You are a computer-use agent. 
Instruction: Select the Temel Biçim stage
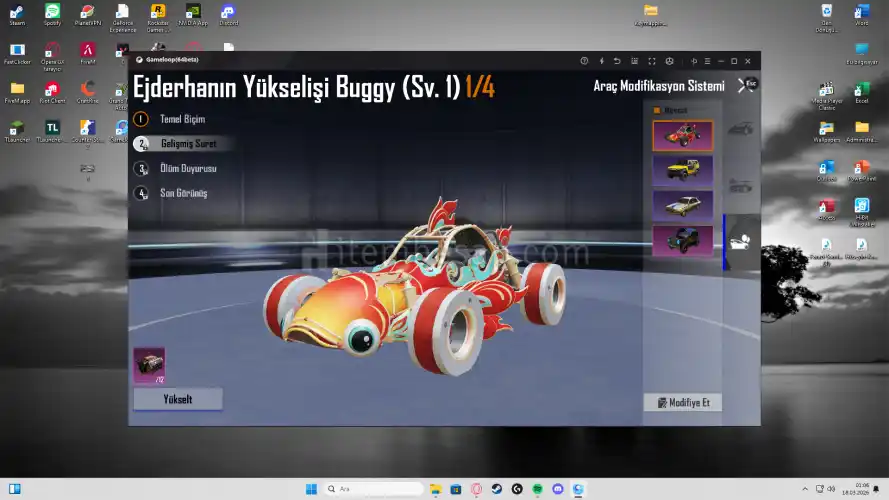(x=181, y=118)
